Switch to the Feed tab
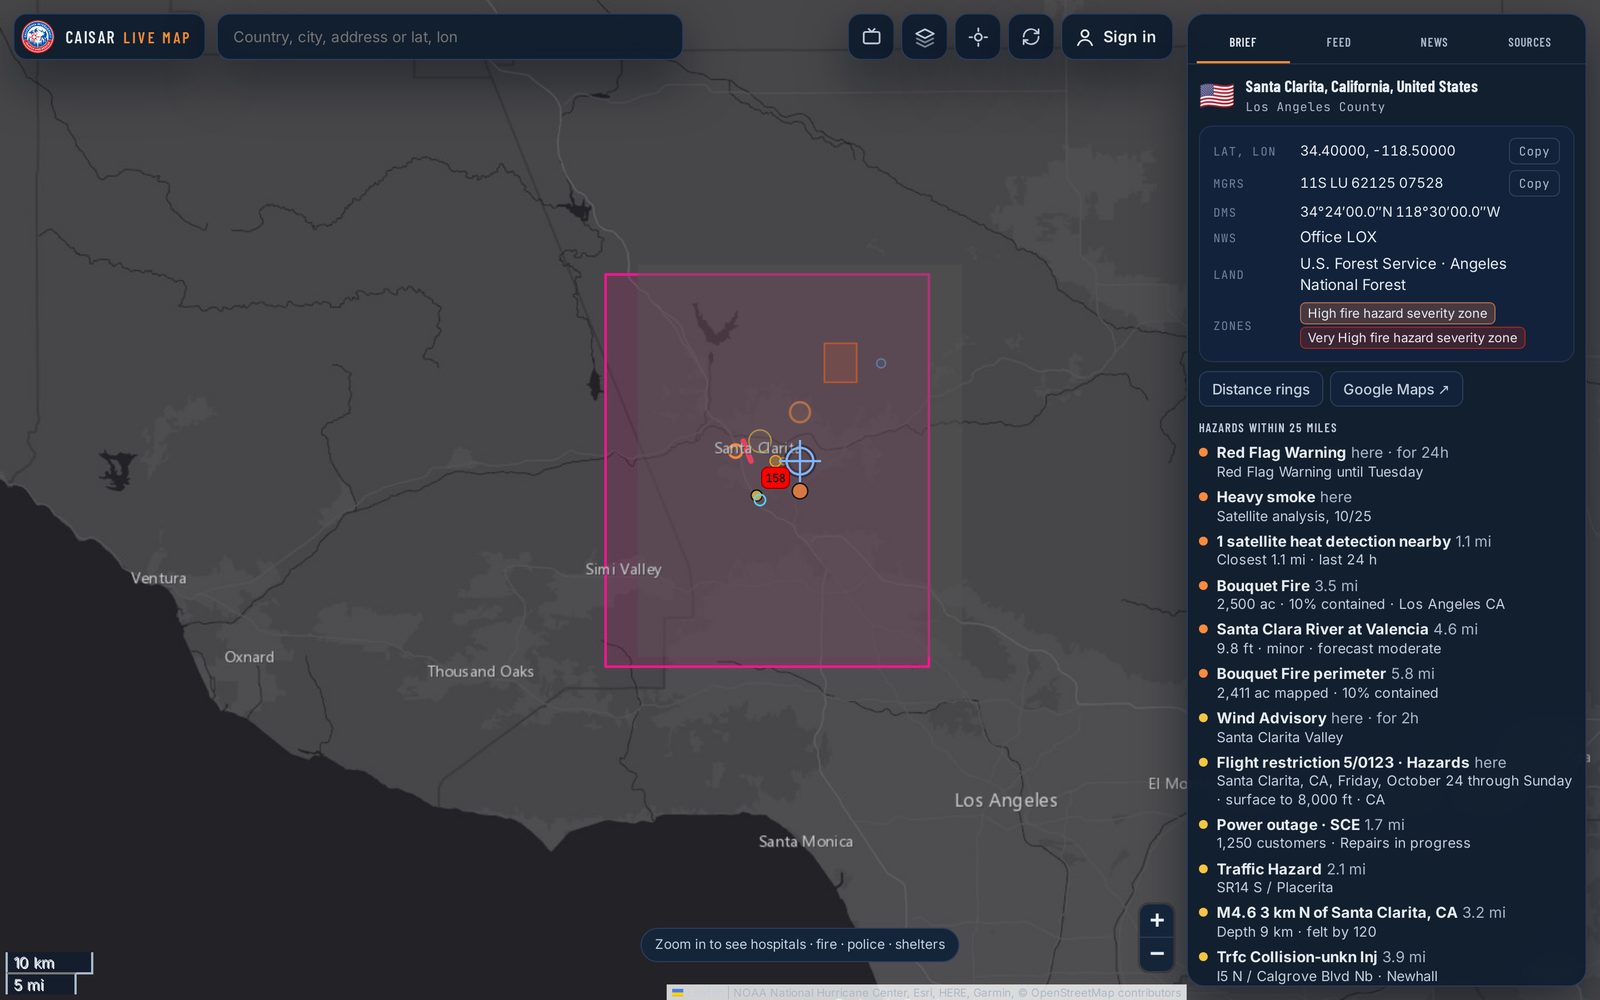Image resolution: width=1600 pixels, height=1000 pixels. (x=1338, y=42)
